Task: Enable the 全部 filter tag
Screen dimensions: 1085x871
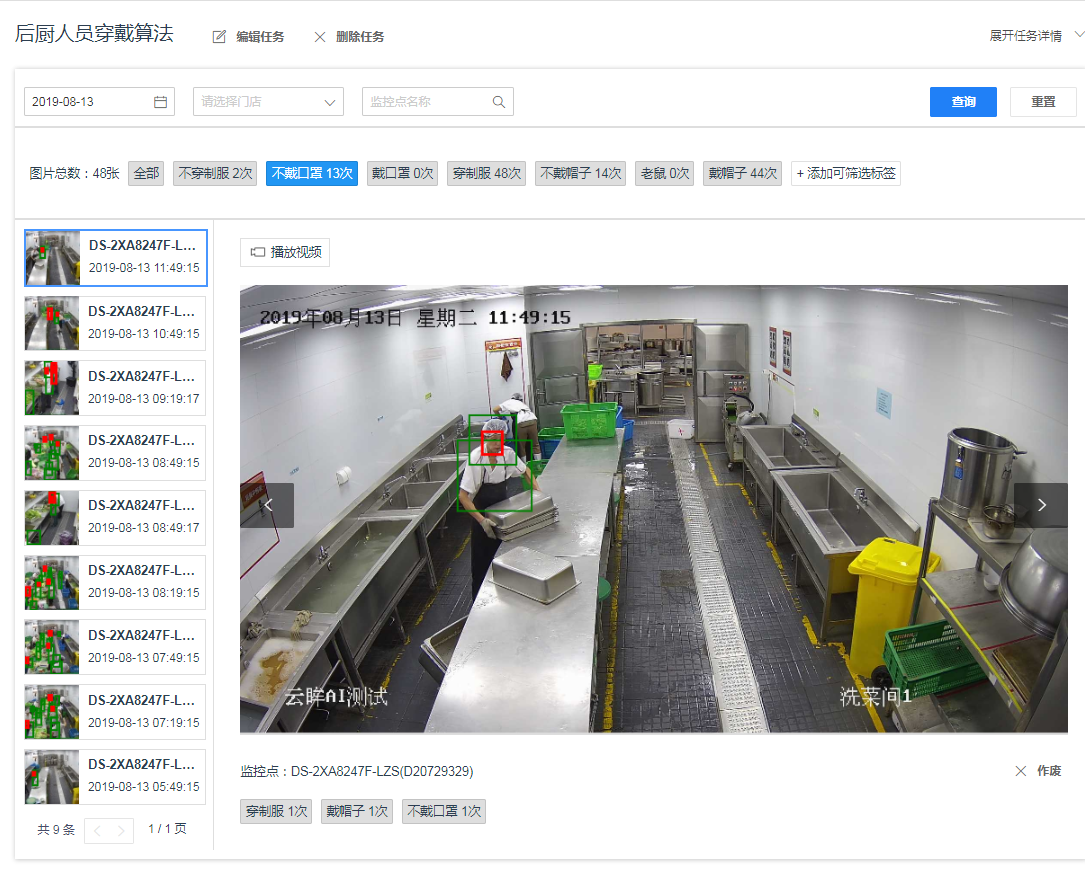Action: coord(145,172)
